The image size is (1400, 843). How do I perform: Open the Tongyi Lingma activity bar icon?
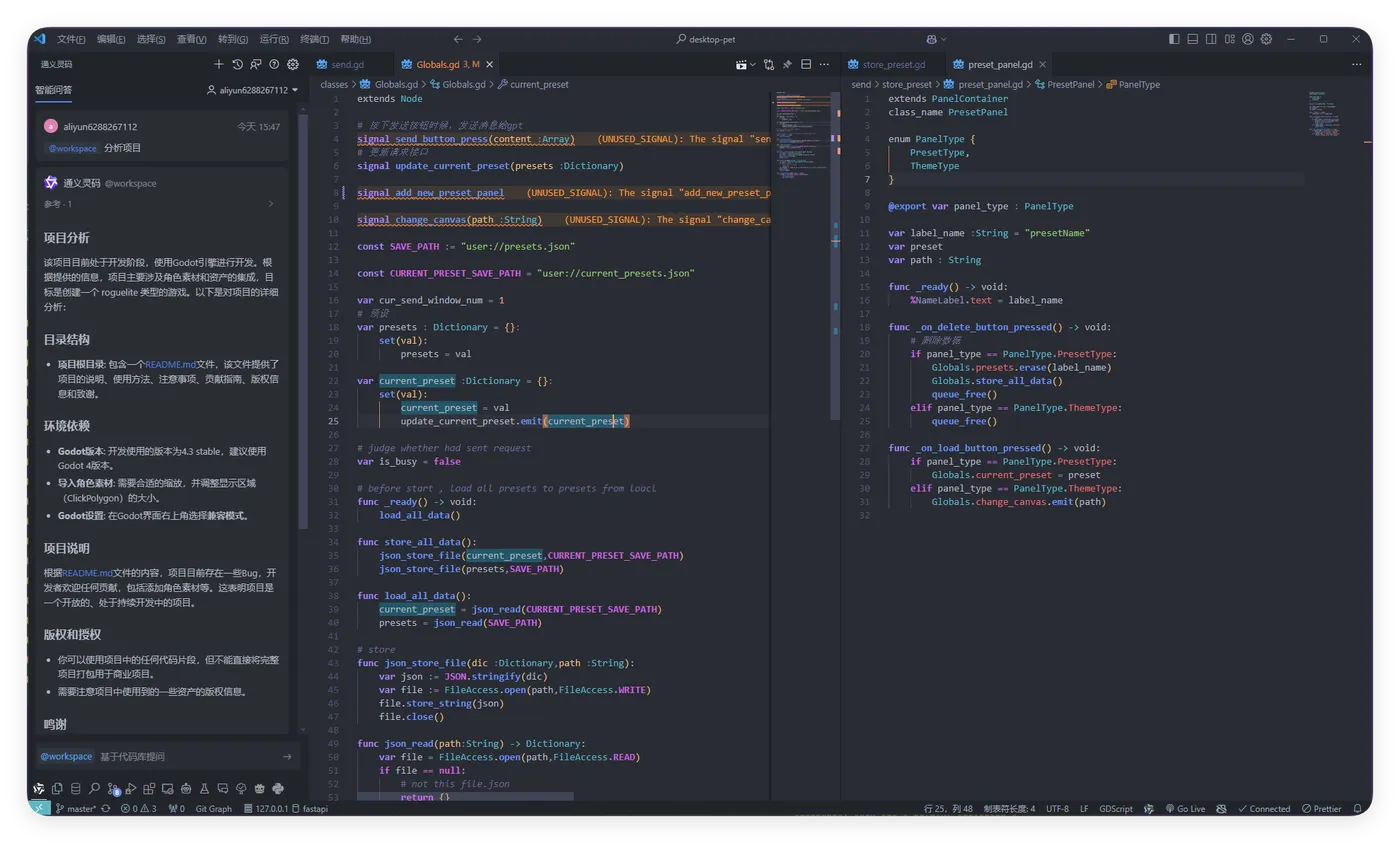(x=39, y=789)
